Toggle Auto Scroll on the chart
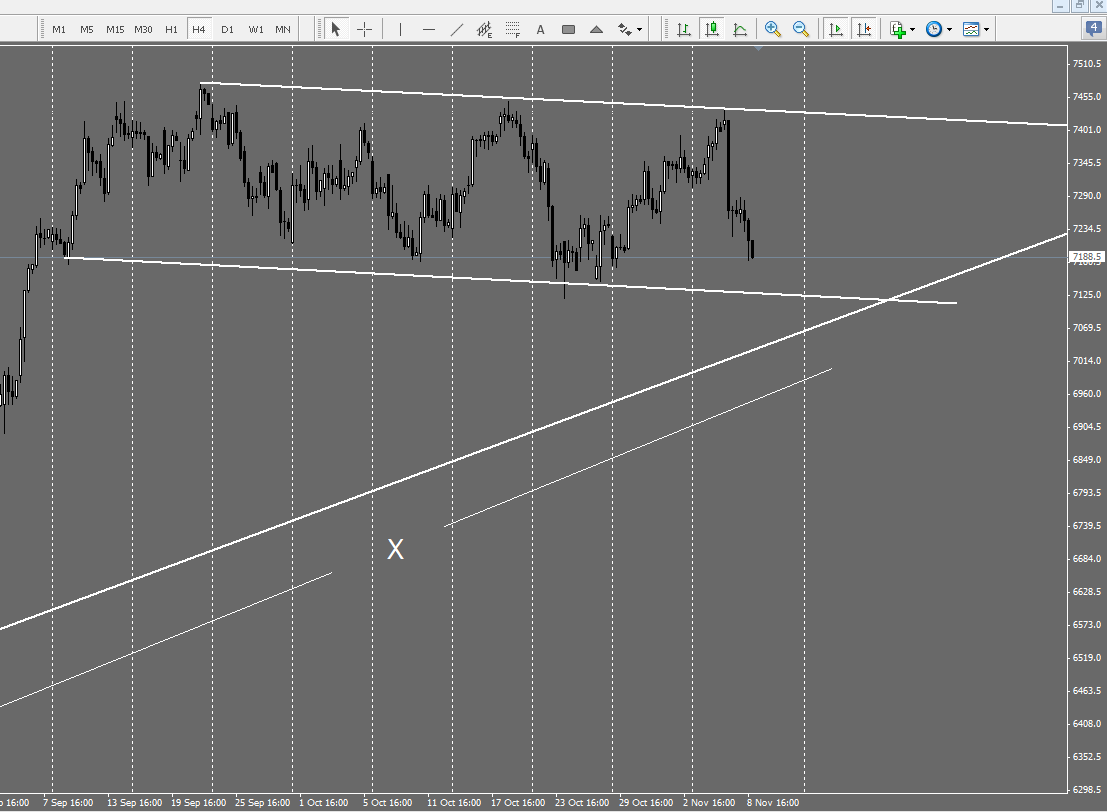The height and width of the screenshot is (812, 1107). tap(836, 29)
